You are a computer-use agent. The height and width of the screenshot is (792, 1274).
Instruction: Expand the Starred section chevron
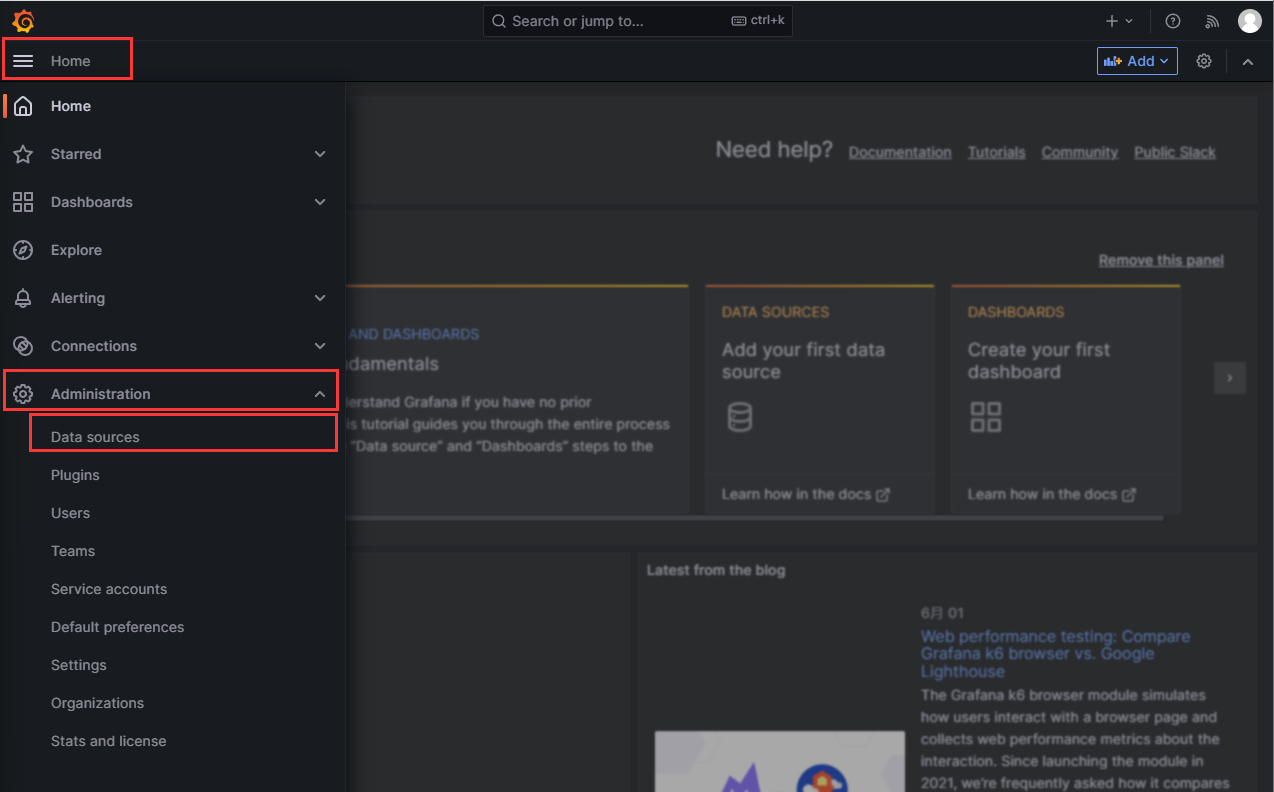point(320,154)
